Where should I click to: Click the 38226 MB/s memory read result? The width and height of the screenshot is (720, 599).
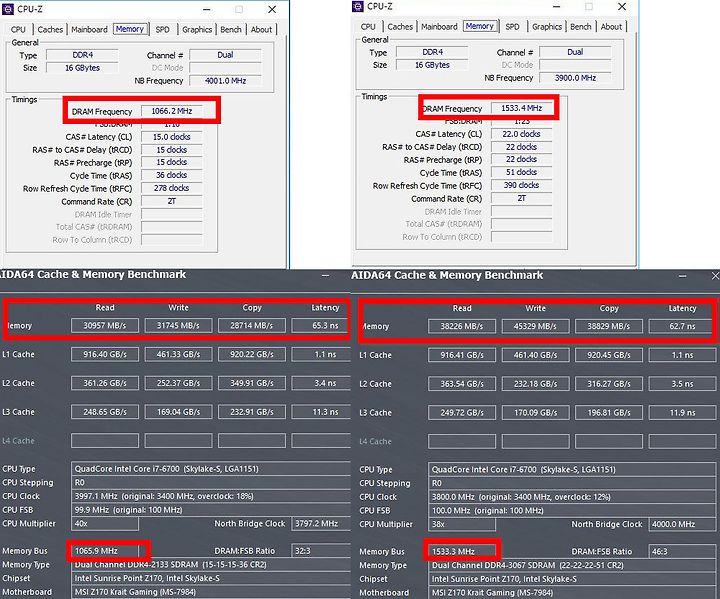pyautogui.click(x=462, y=327)
